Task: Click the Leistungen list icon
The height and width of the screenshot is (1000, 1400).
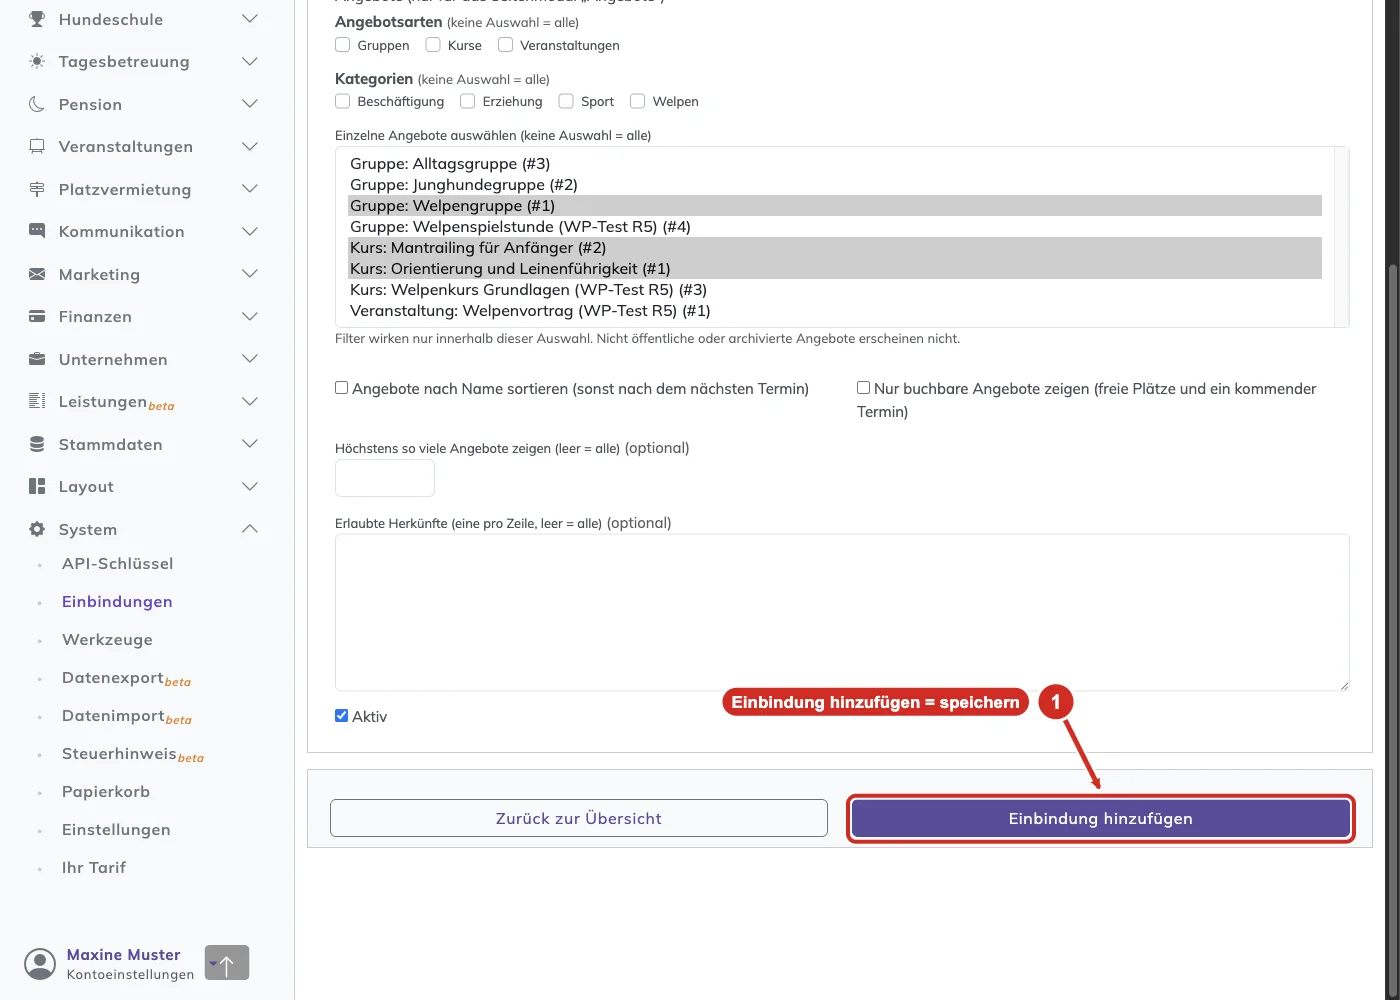Action: coord(37,401)
